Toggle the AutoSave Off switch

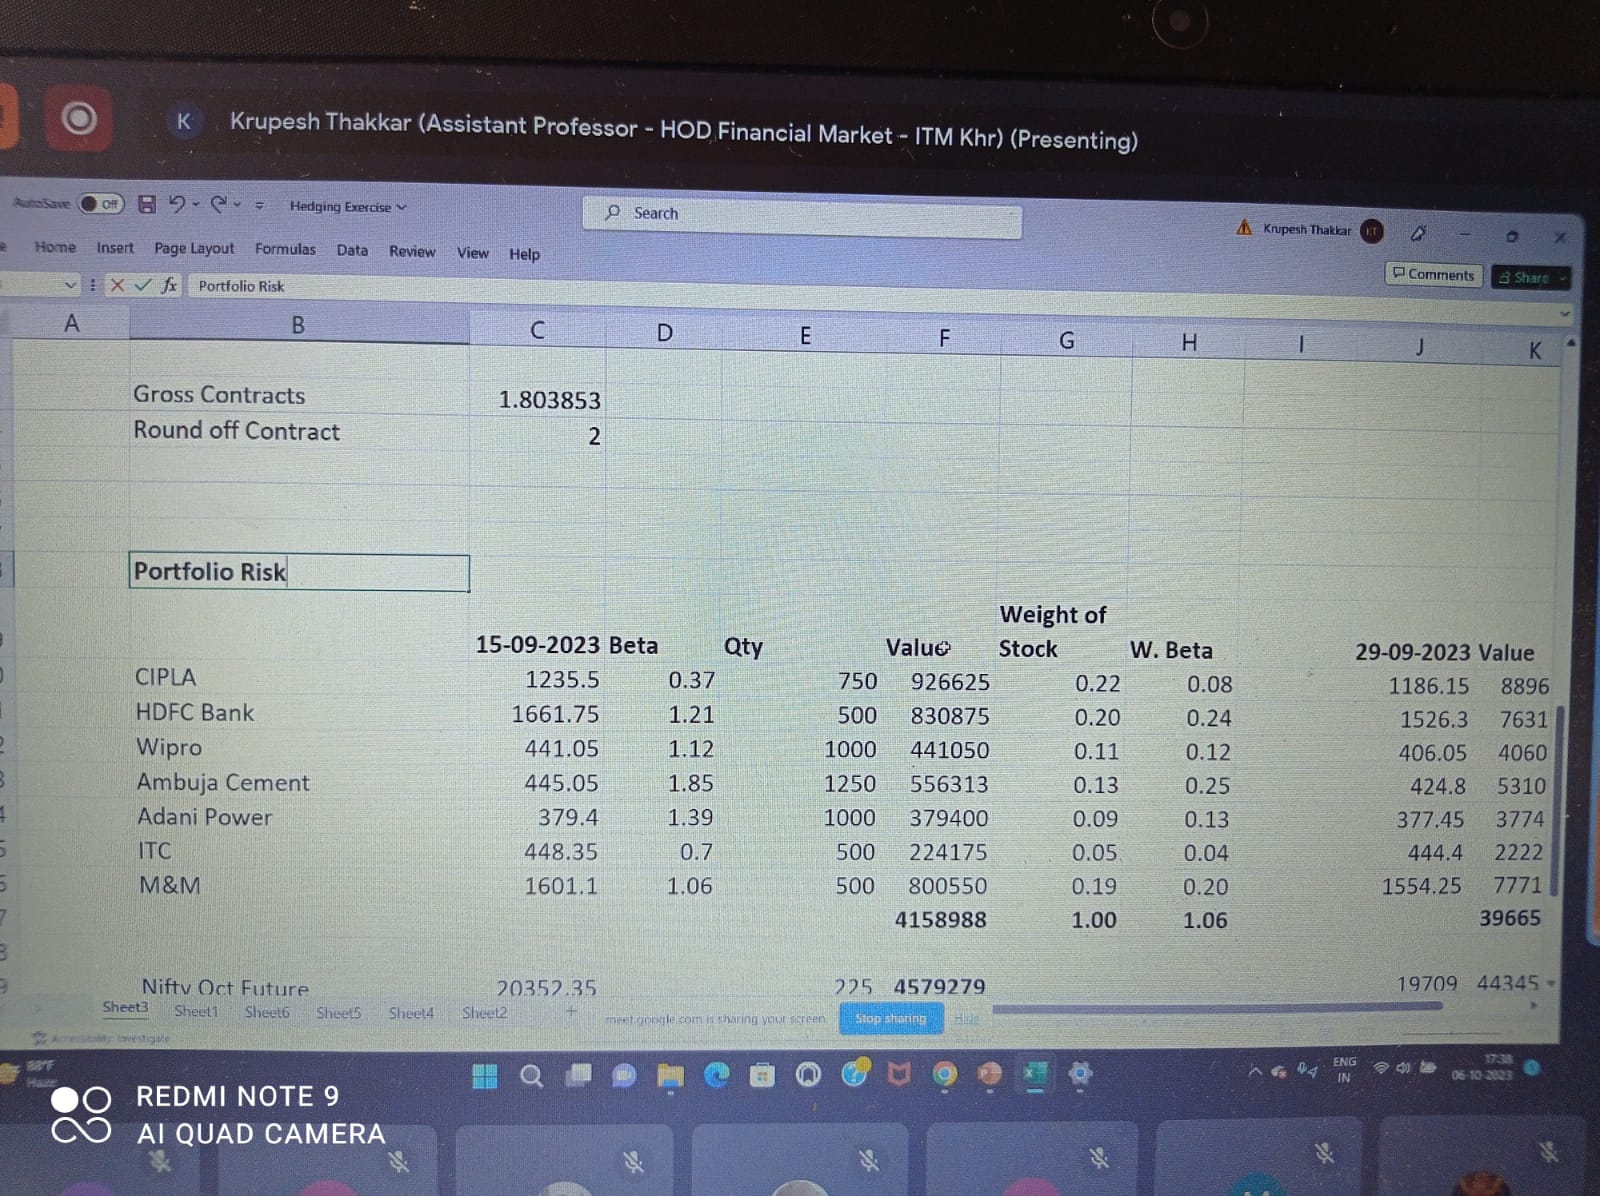pos(101,204)
